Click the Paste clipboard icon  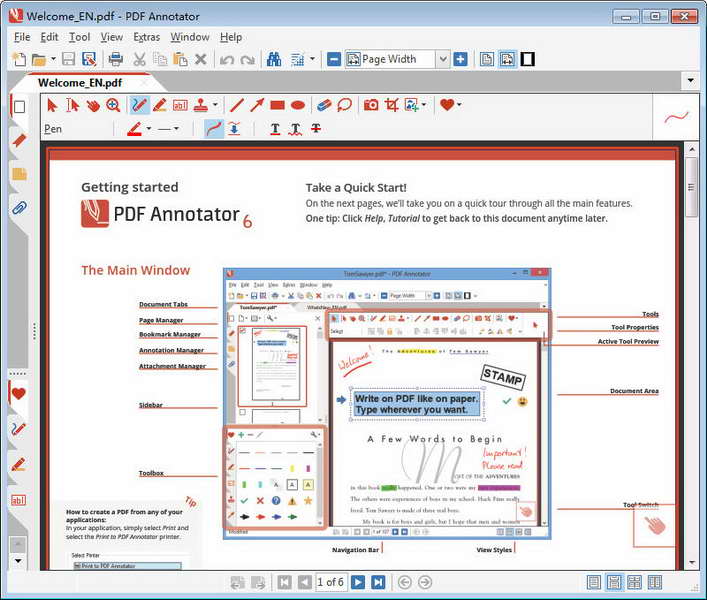tap(180, 59)
